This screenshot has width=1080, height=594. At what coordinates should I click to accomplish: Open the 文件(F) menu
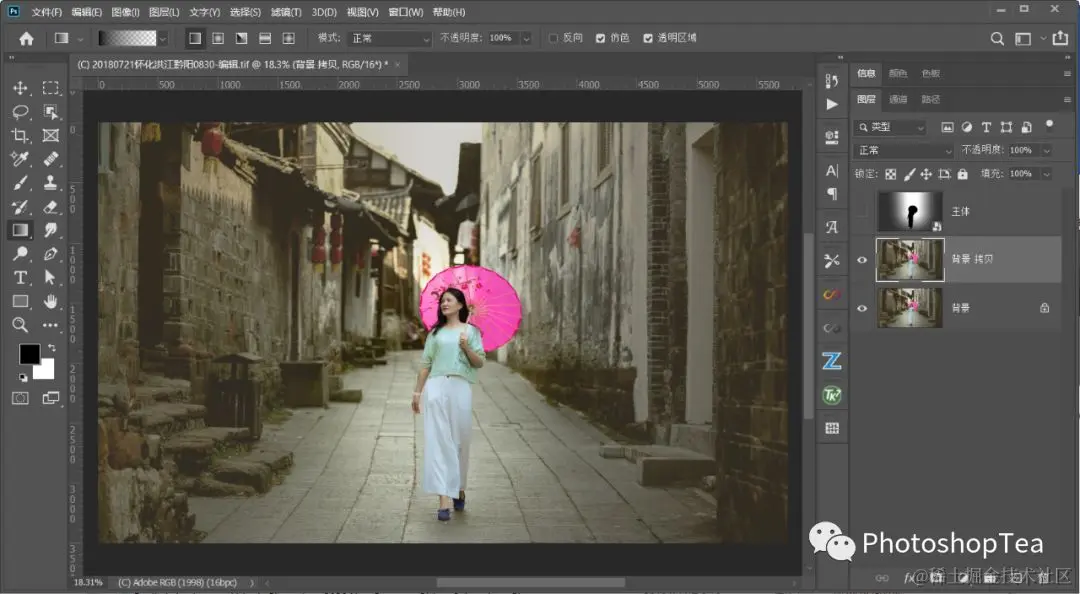46,12
